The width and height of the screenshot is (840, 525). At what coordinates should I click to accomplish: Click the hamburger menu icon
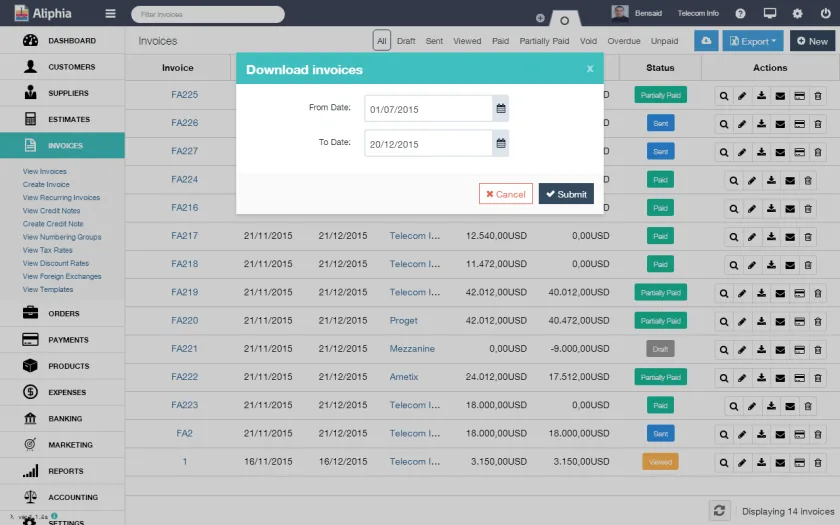tap(110, 13)
